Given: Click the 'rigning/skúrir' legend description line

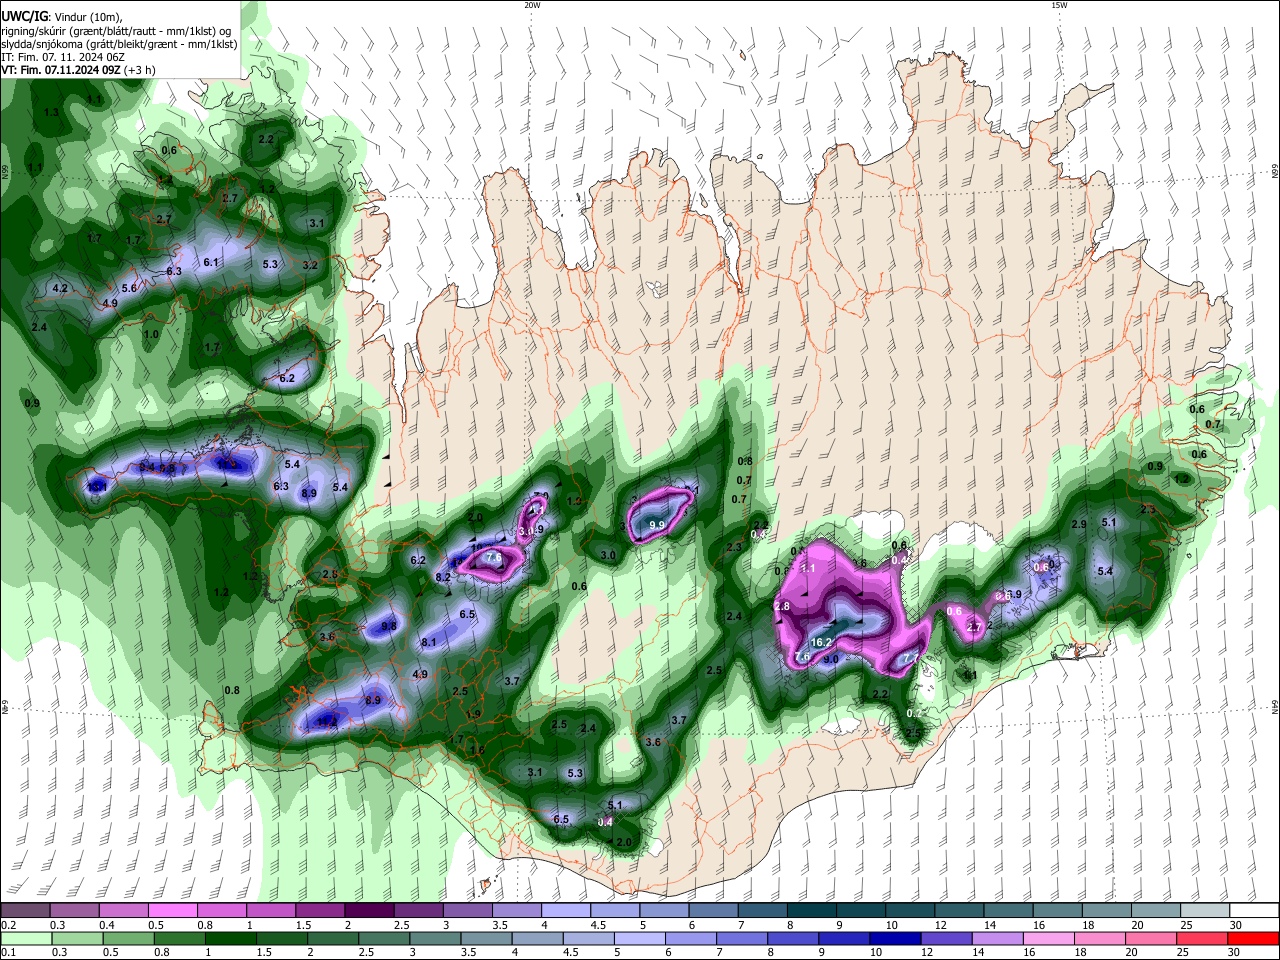Looking at the screenshot, I should pyautogui.click(x=114, y=31).
